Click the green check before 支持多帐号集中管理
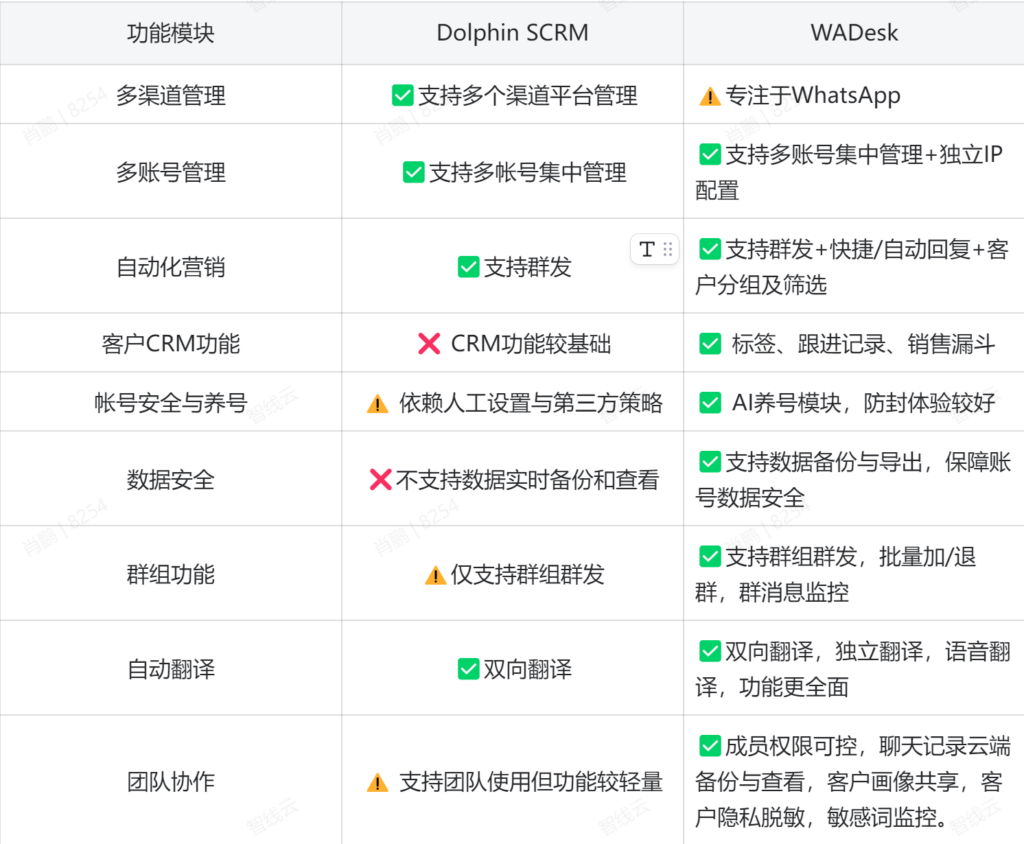1024x844 pixels. (413, 172)
